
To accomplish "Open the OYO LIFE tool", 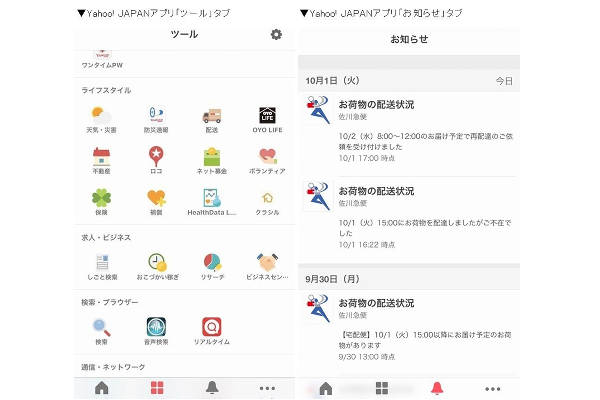I will coord(267,120).
